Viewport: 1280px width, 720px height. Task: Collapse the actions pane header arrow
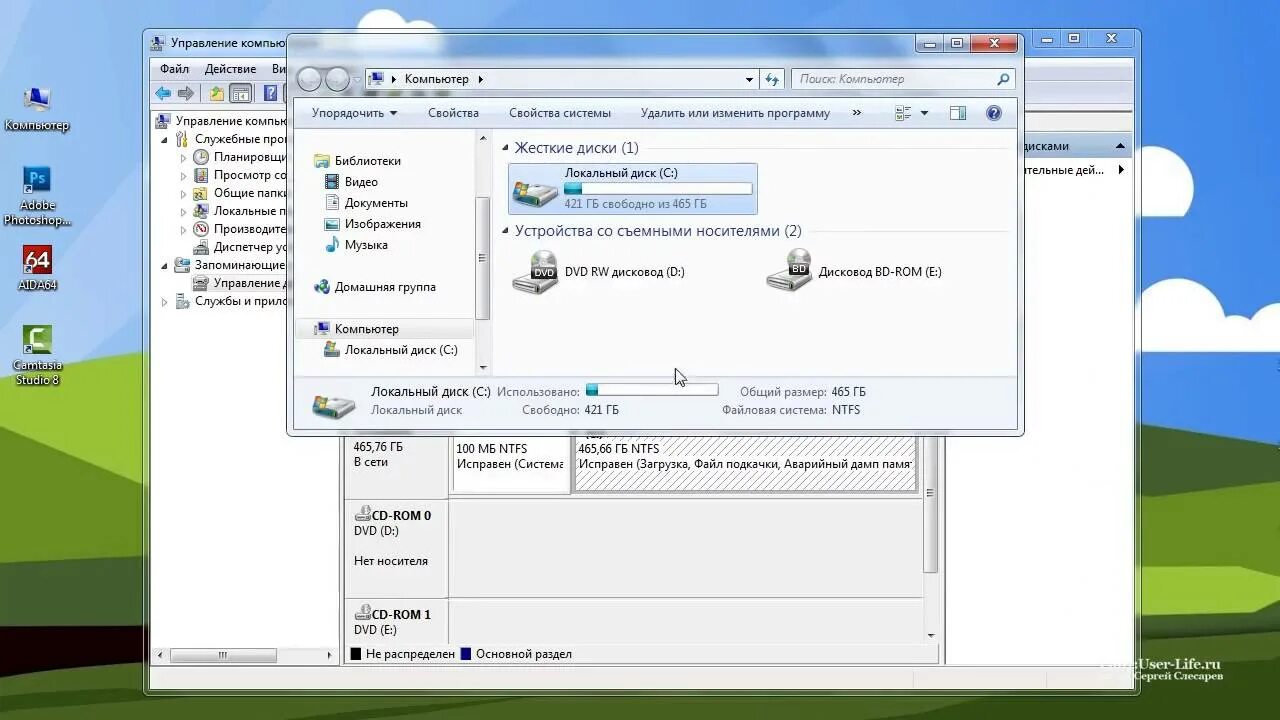(1121, 146)
